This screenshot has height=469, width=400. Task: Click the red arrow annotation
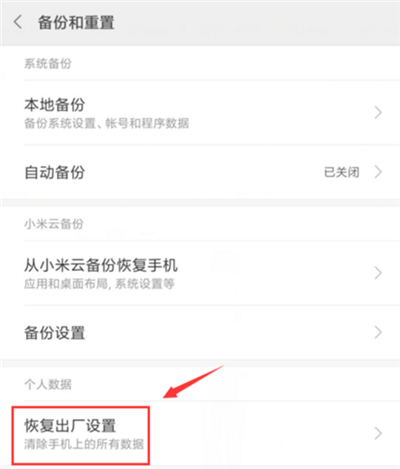click(193, 381)
